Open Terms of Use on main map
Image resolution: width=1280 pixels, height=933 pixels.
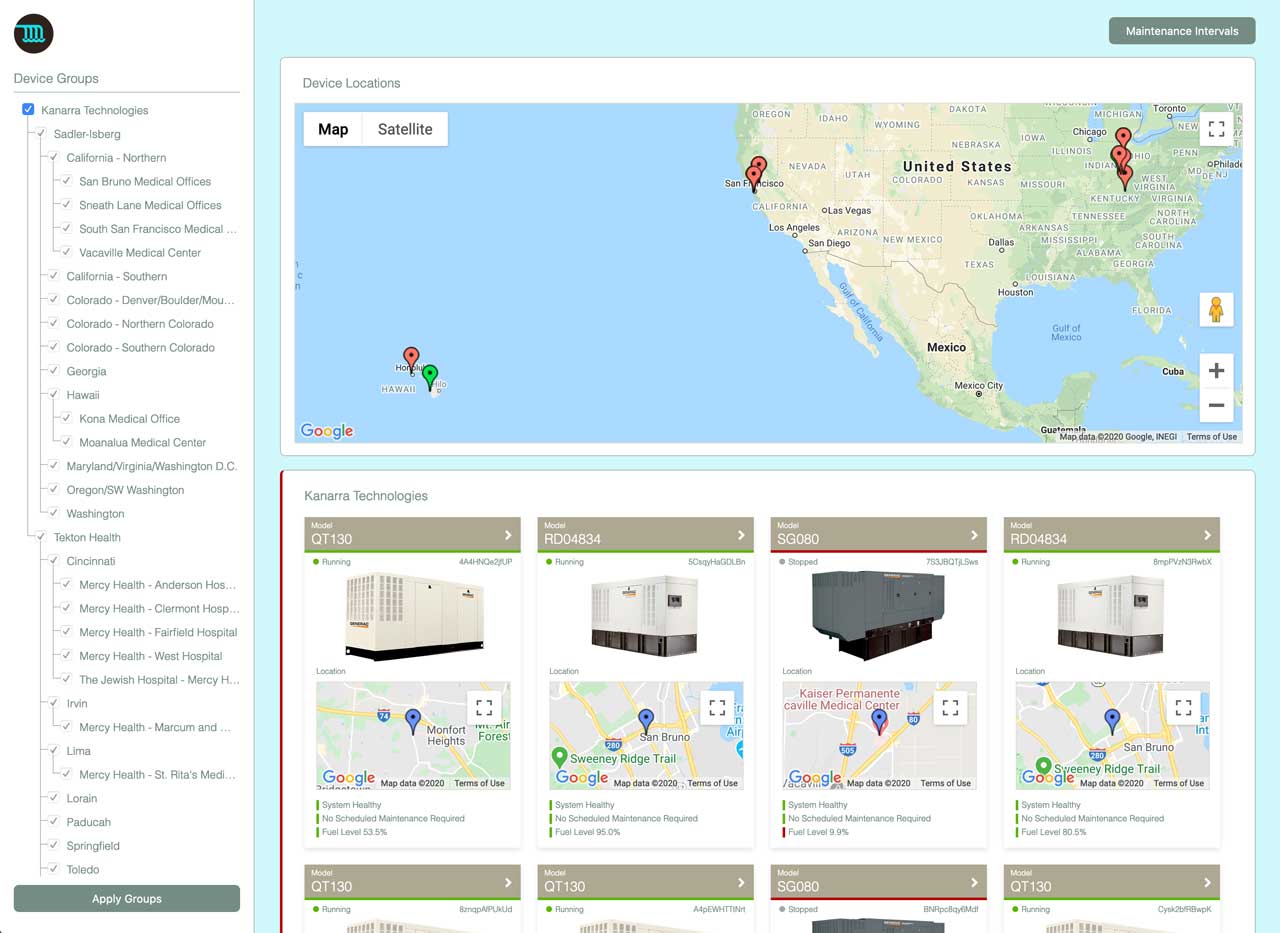1212,437
